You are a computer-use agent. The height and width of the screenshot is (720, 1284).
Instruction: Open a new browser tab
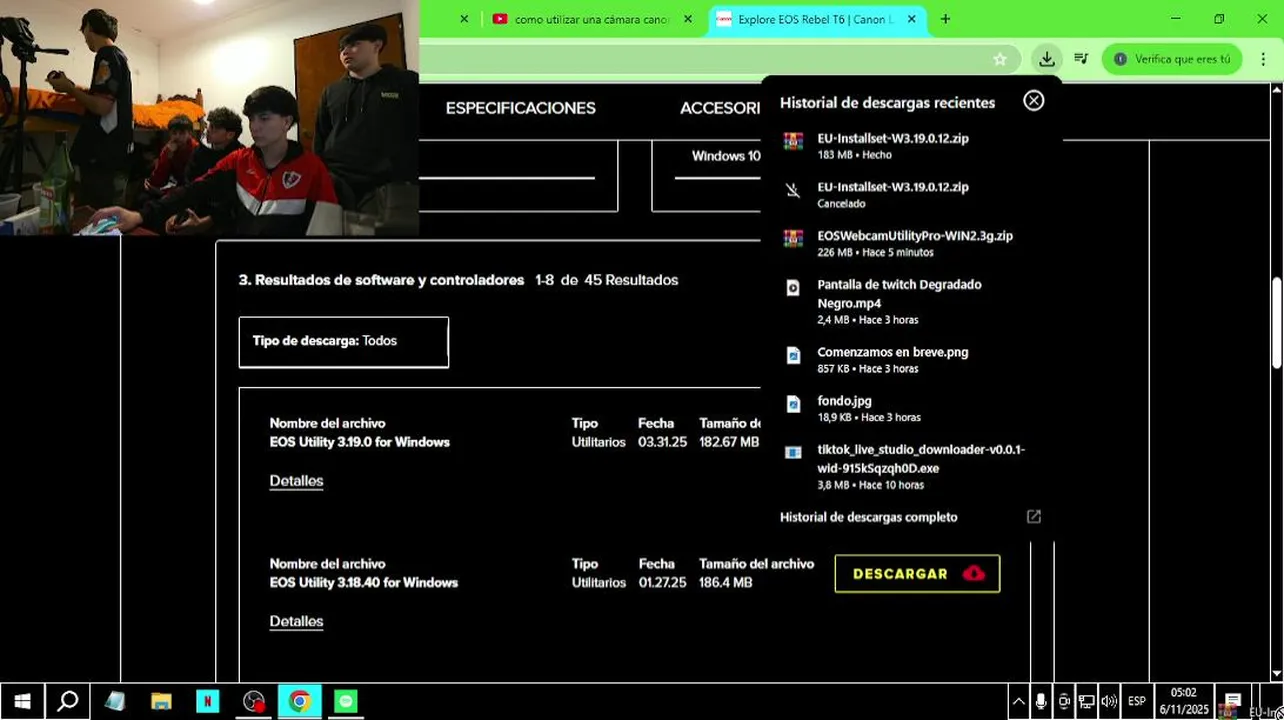coord(945,19)
